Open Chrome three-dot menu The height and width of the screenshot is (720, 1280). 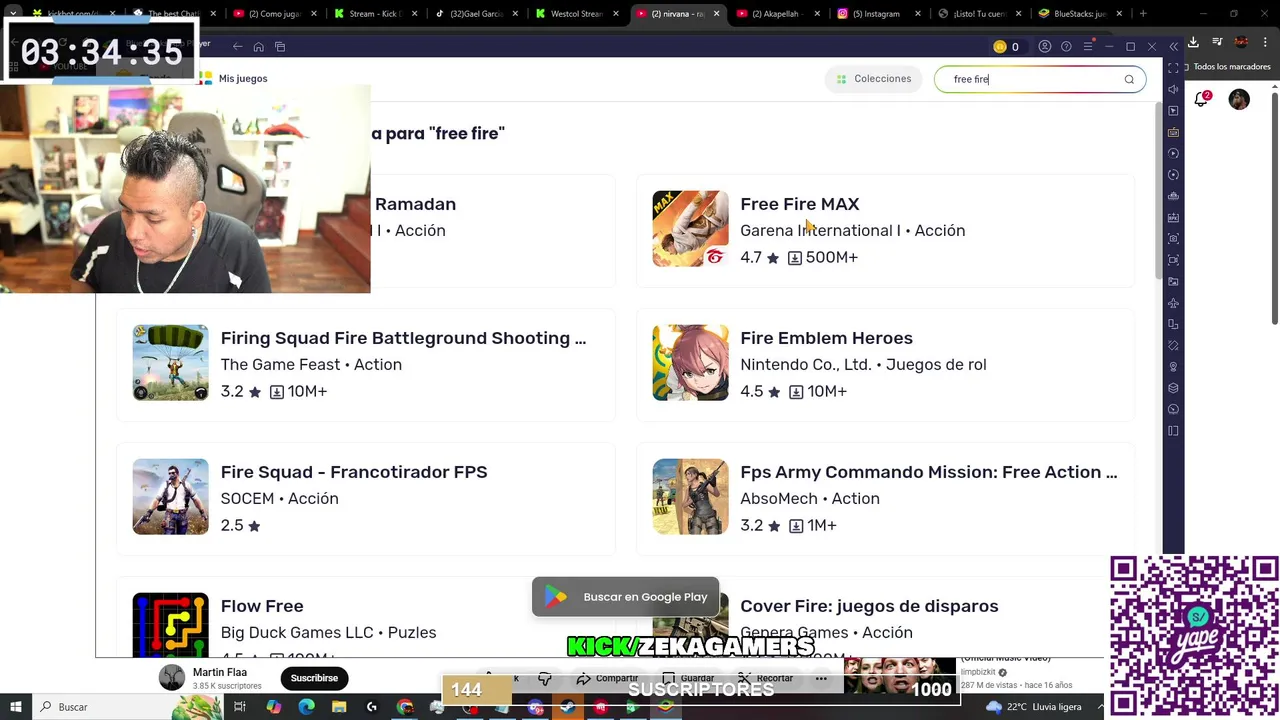point(1266,42)
